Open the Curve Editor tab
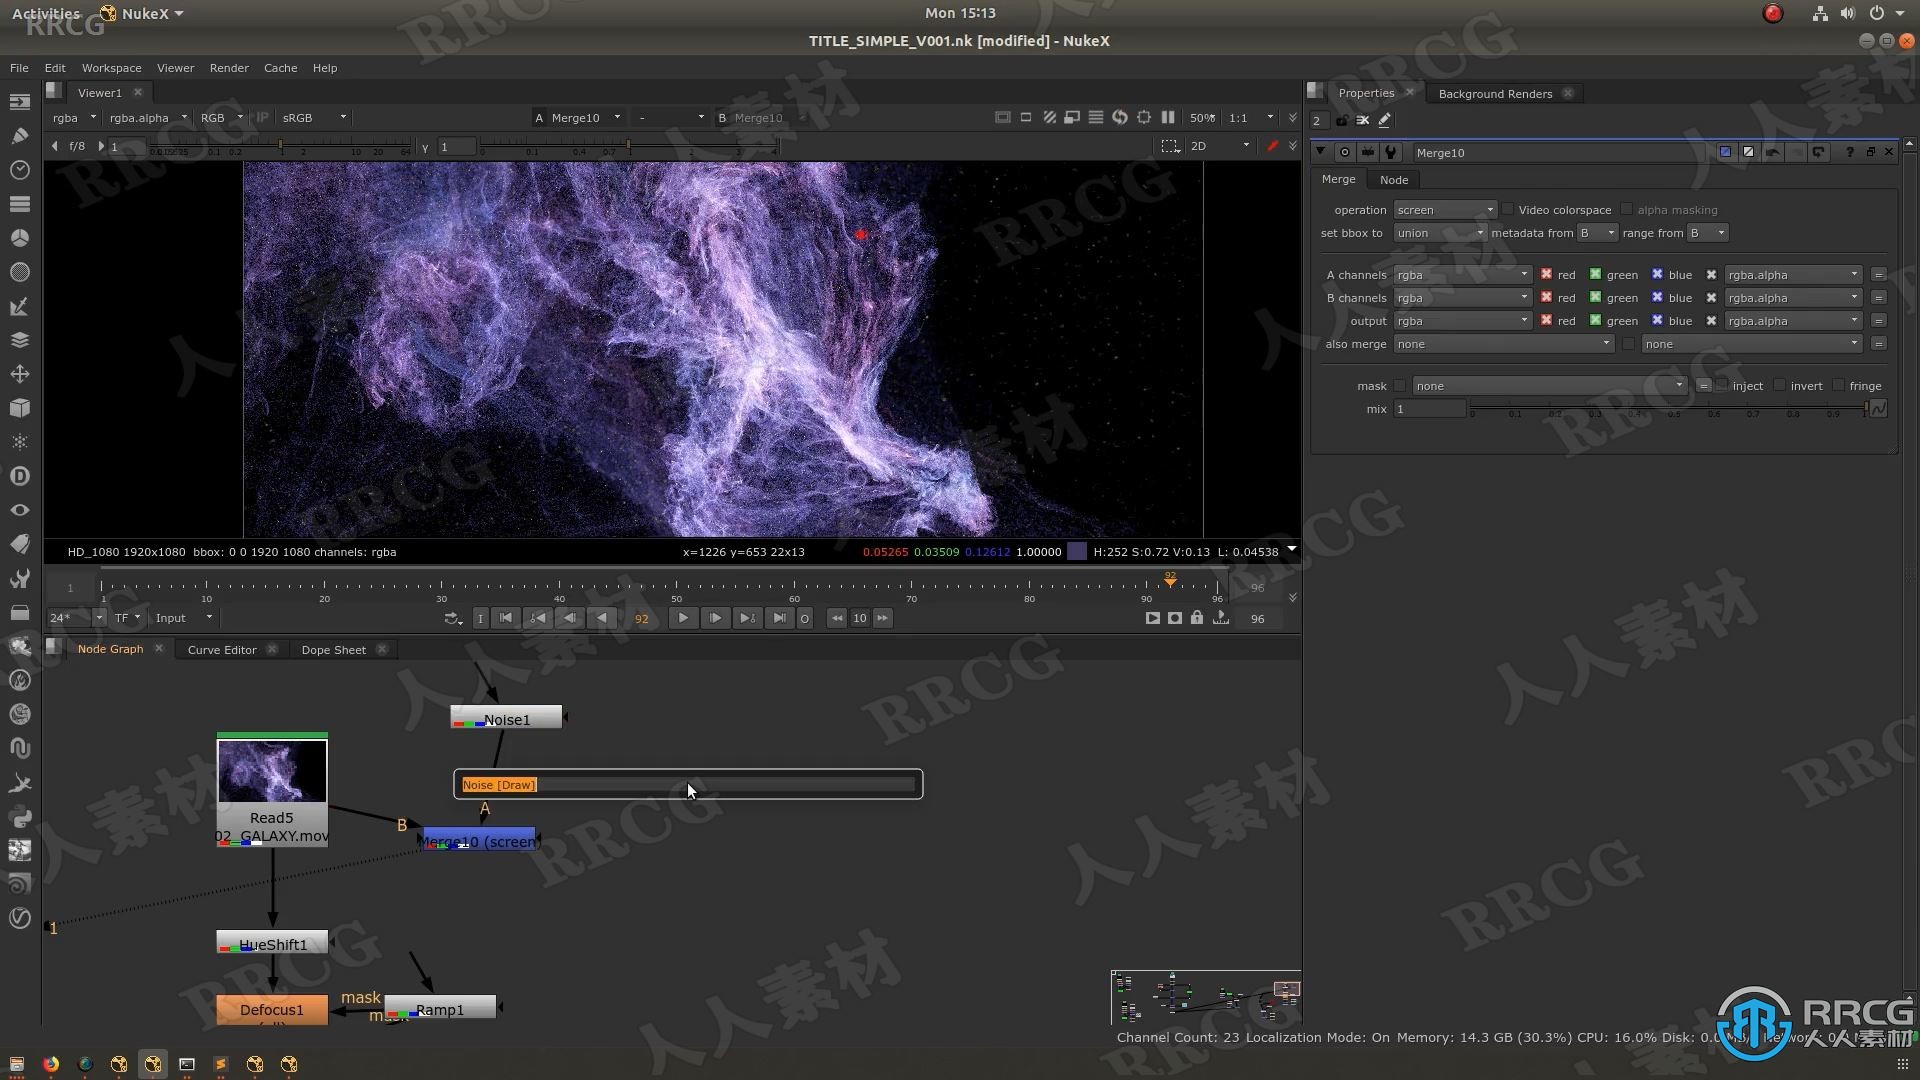The width and height of the screenshot is (1920, 1080). tap(220, 647)
